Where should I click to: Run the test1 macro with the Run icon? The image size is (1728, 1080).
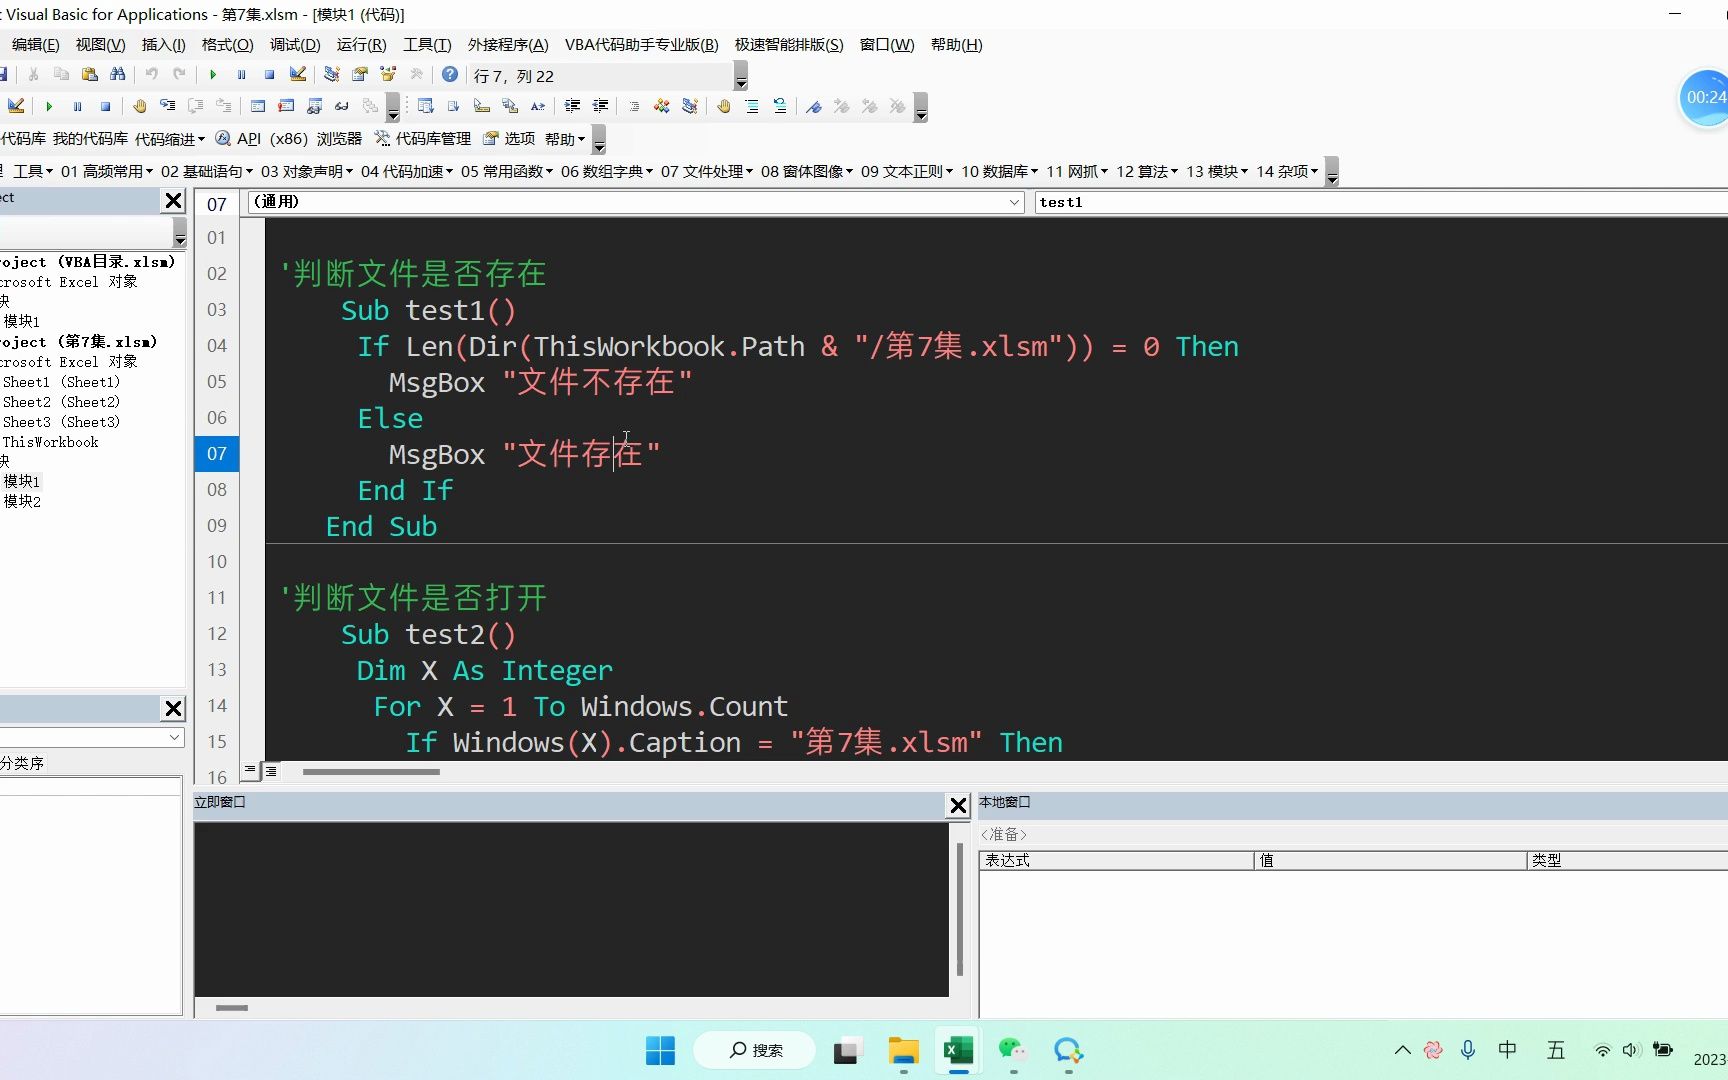(x=213, y=74)
